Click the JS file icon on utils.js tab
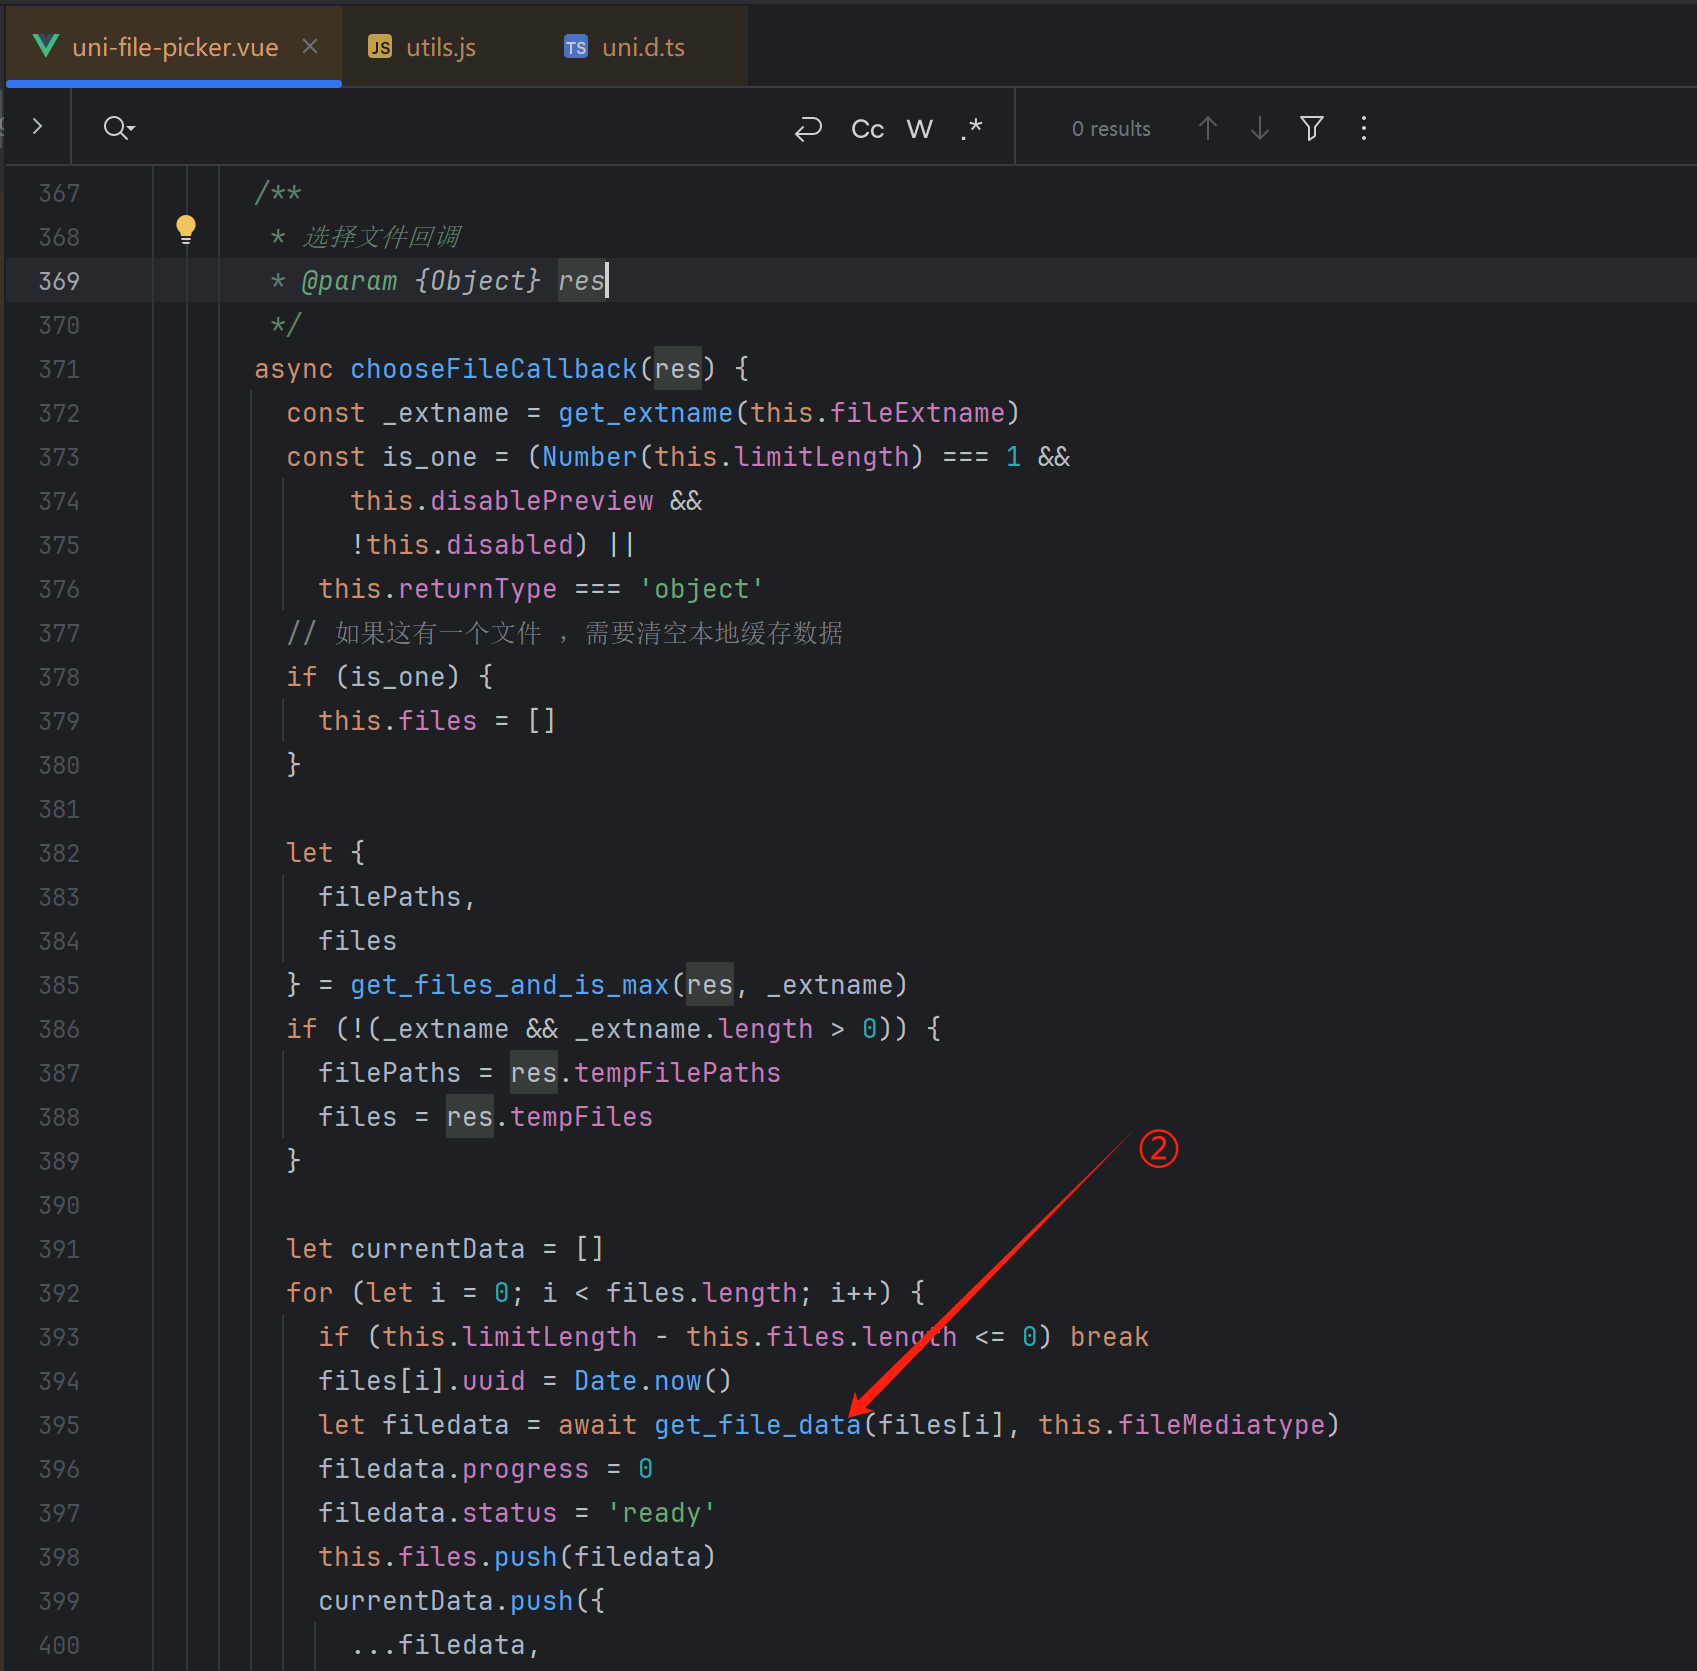Image resolution: width=1697 pixels, height=1671 pixels. 380,47
